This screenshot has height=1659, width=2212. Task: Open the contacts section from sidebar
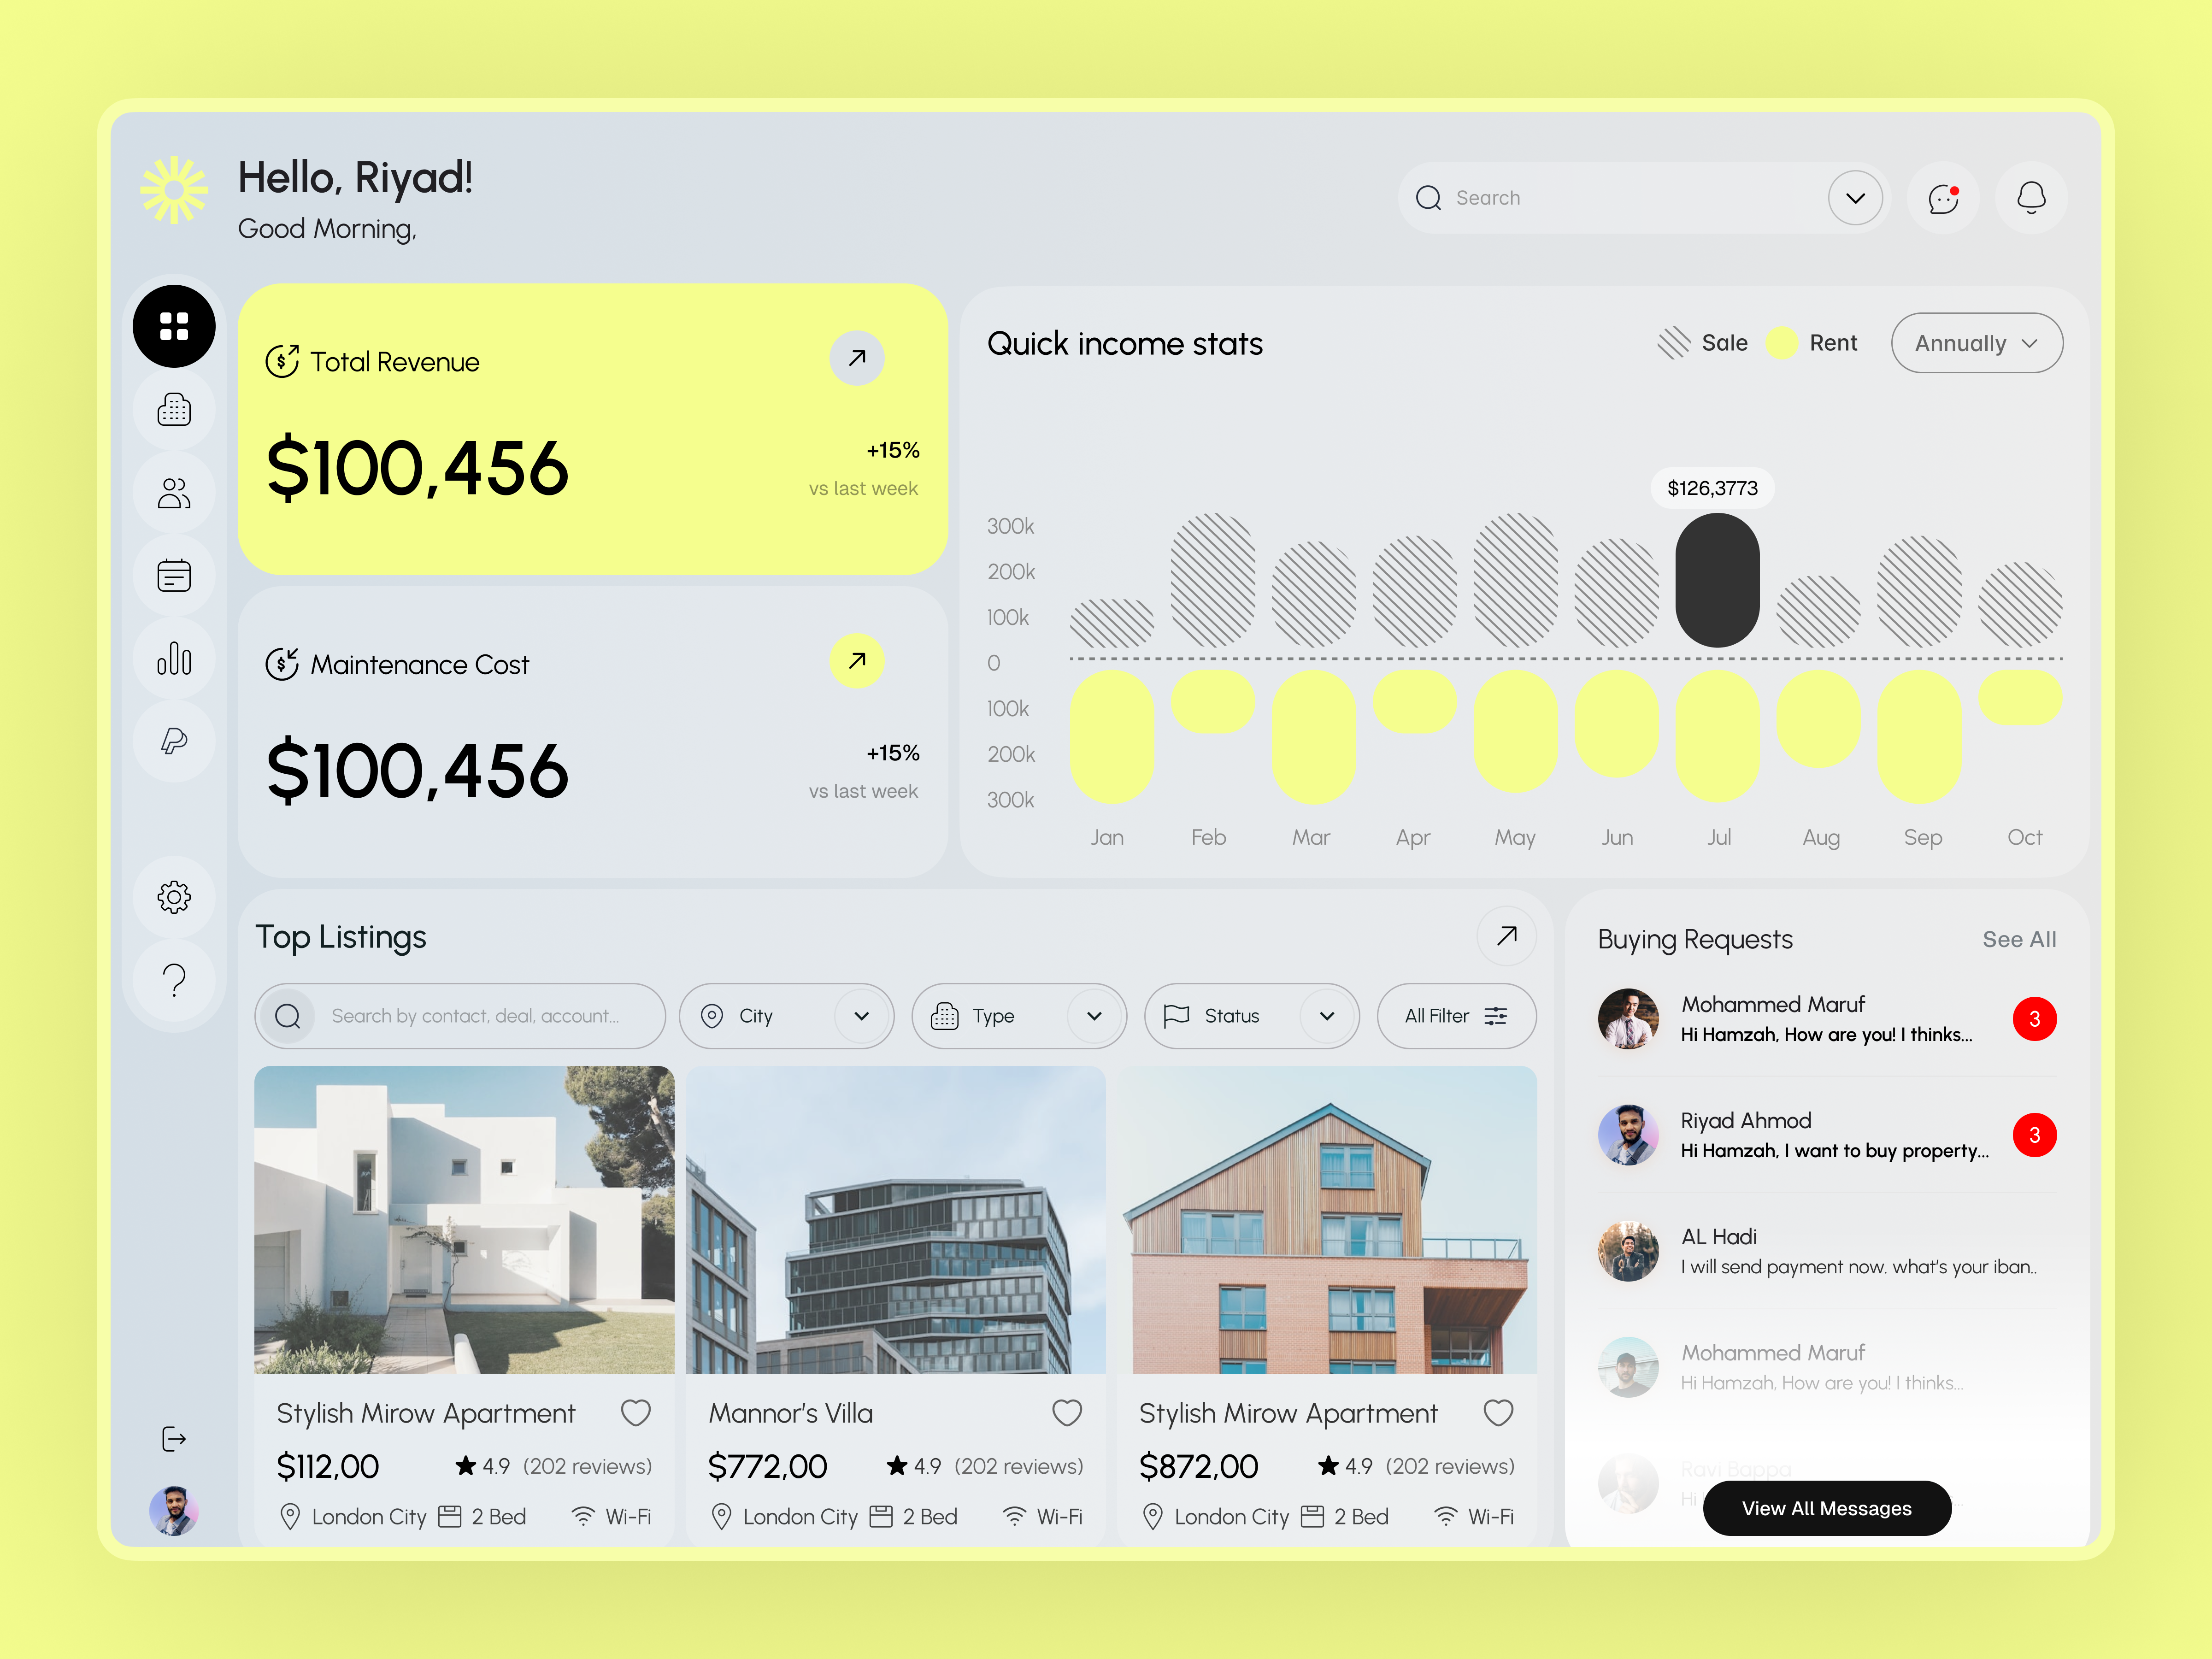point(174,492)
